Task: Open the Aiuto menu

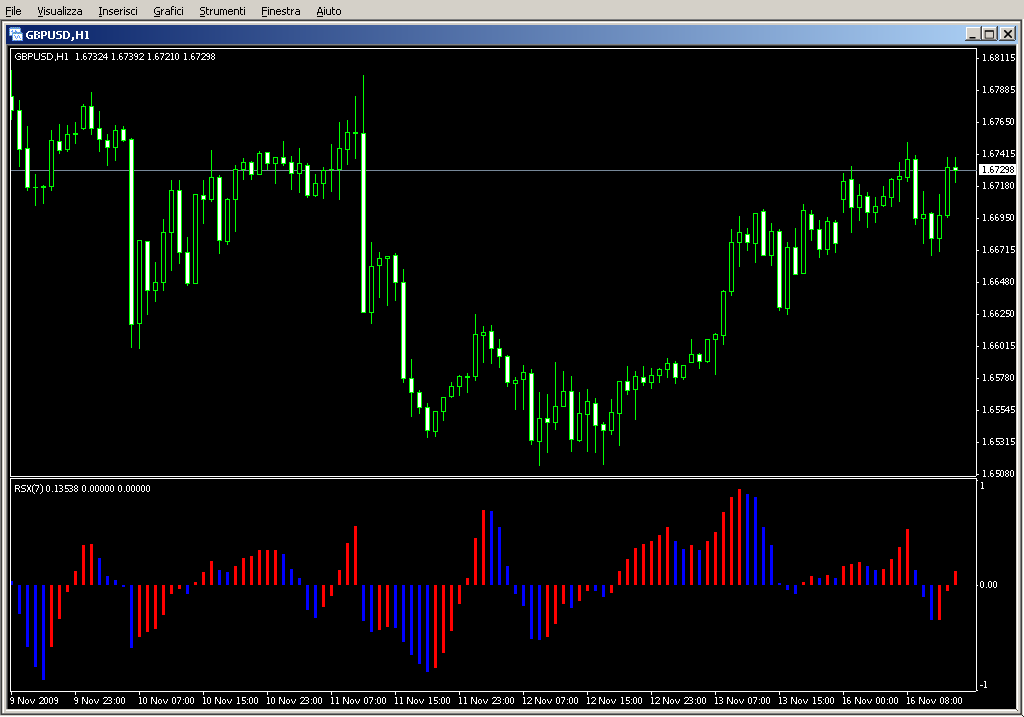Action: coord(328,11)
